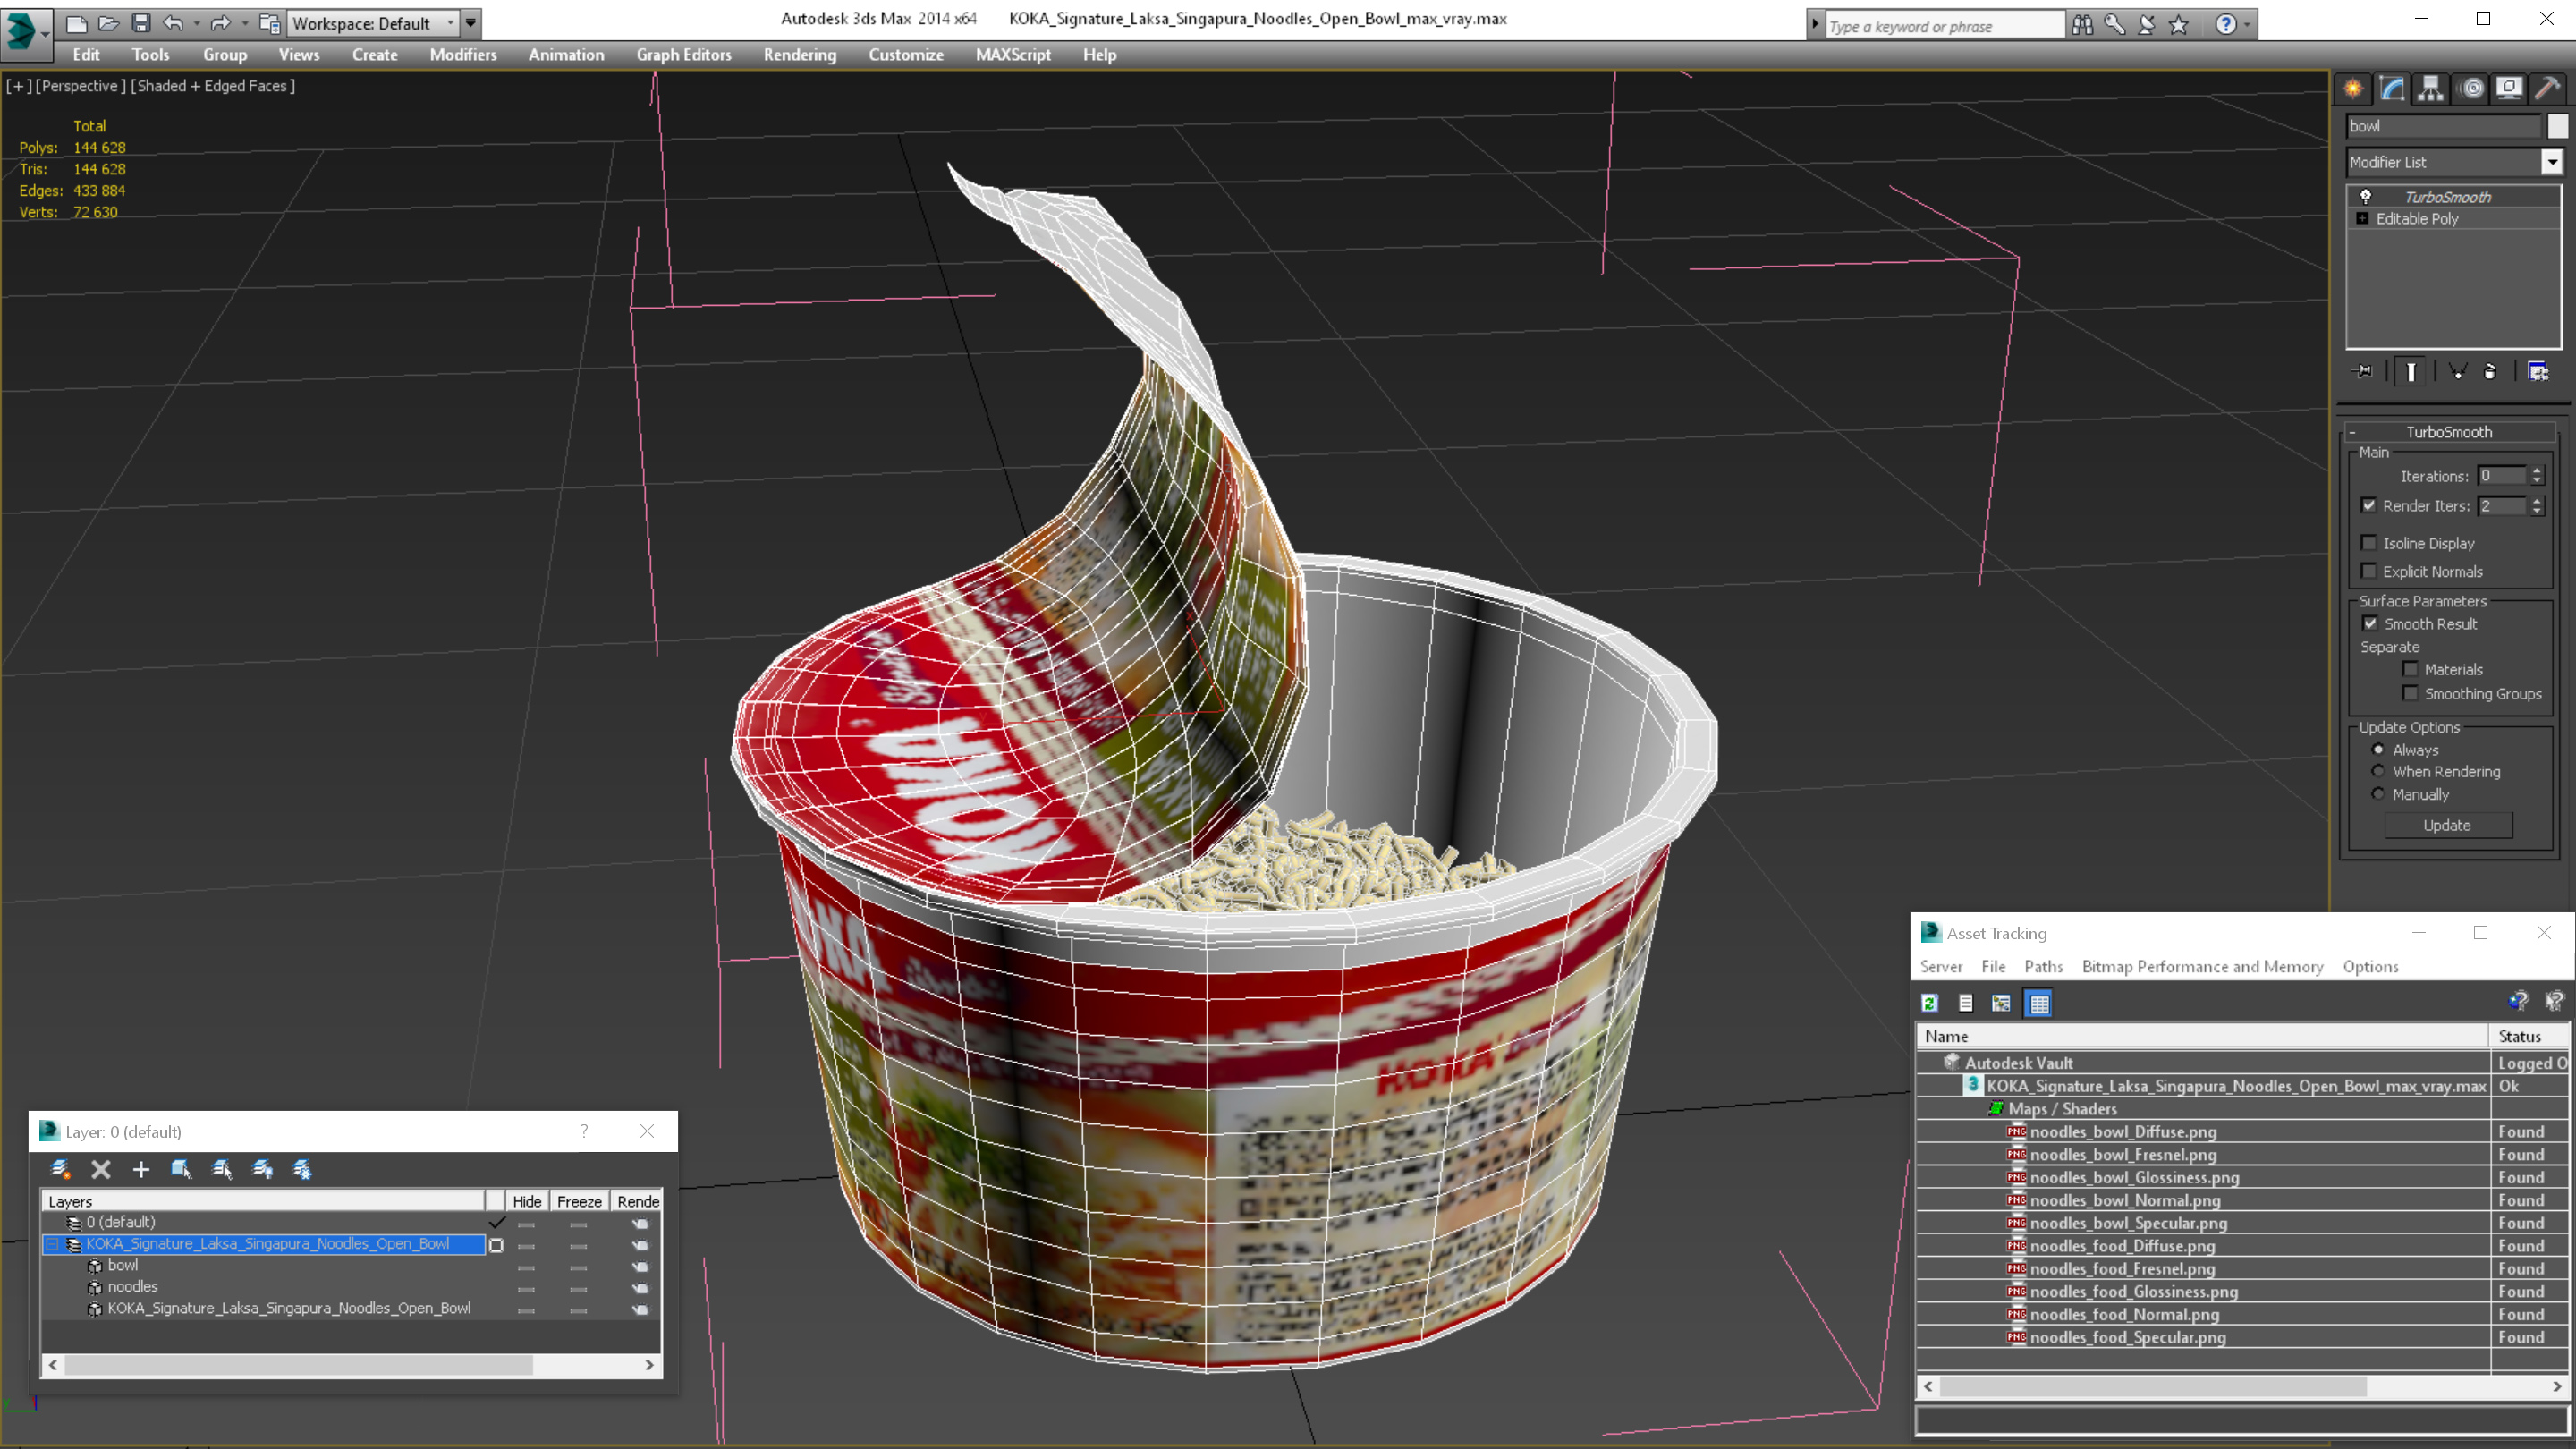
Task: Open the Quick Access toolbar customize arrow
Action: [471, 23]
